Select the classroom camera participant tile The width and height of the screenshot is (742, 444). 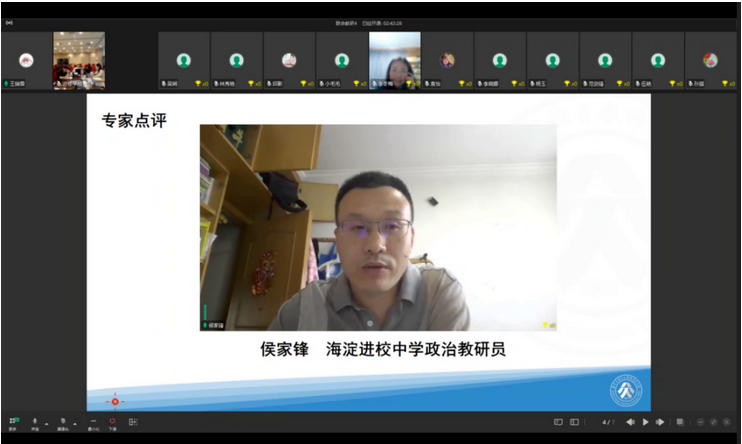point(79,61)
